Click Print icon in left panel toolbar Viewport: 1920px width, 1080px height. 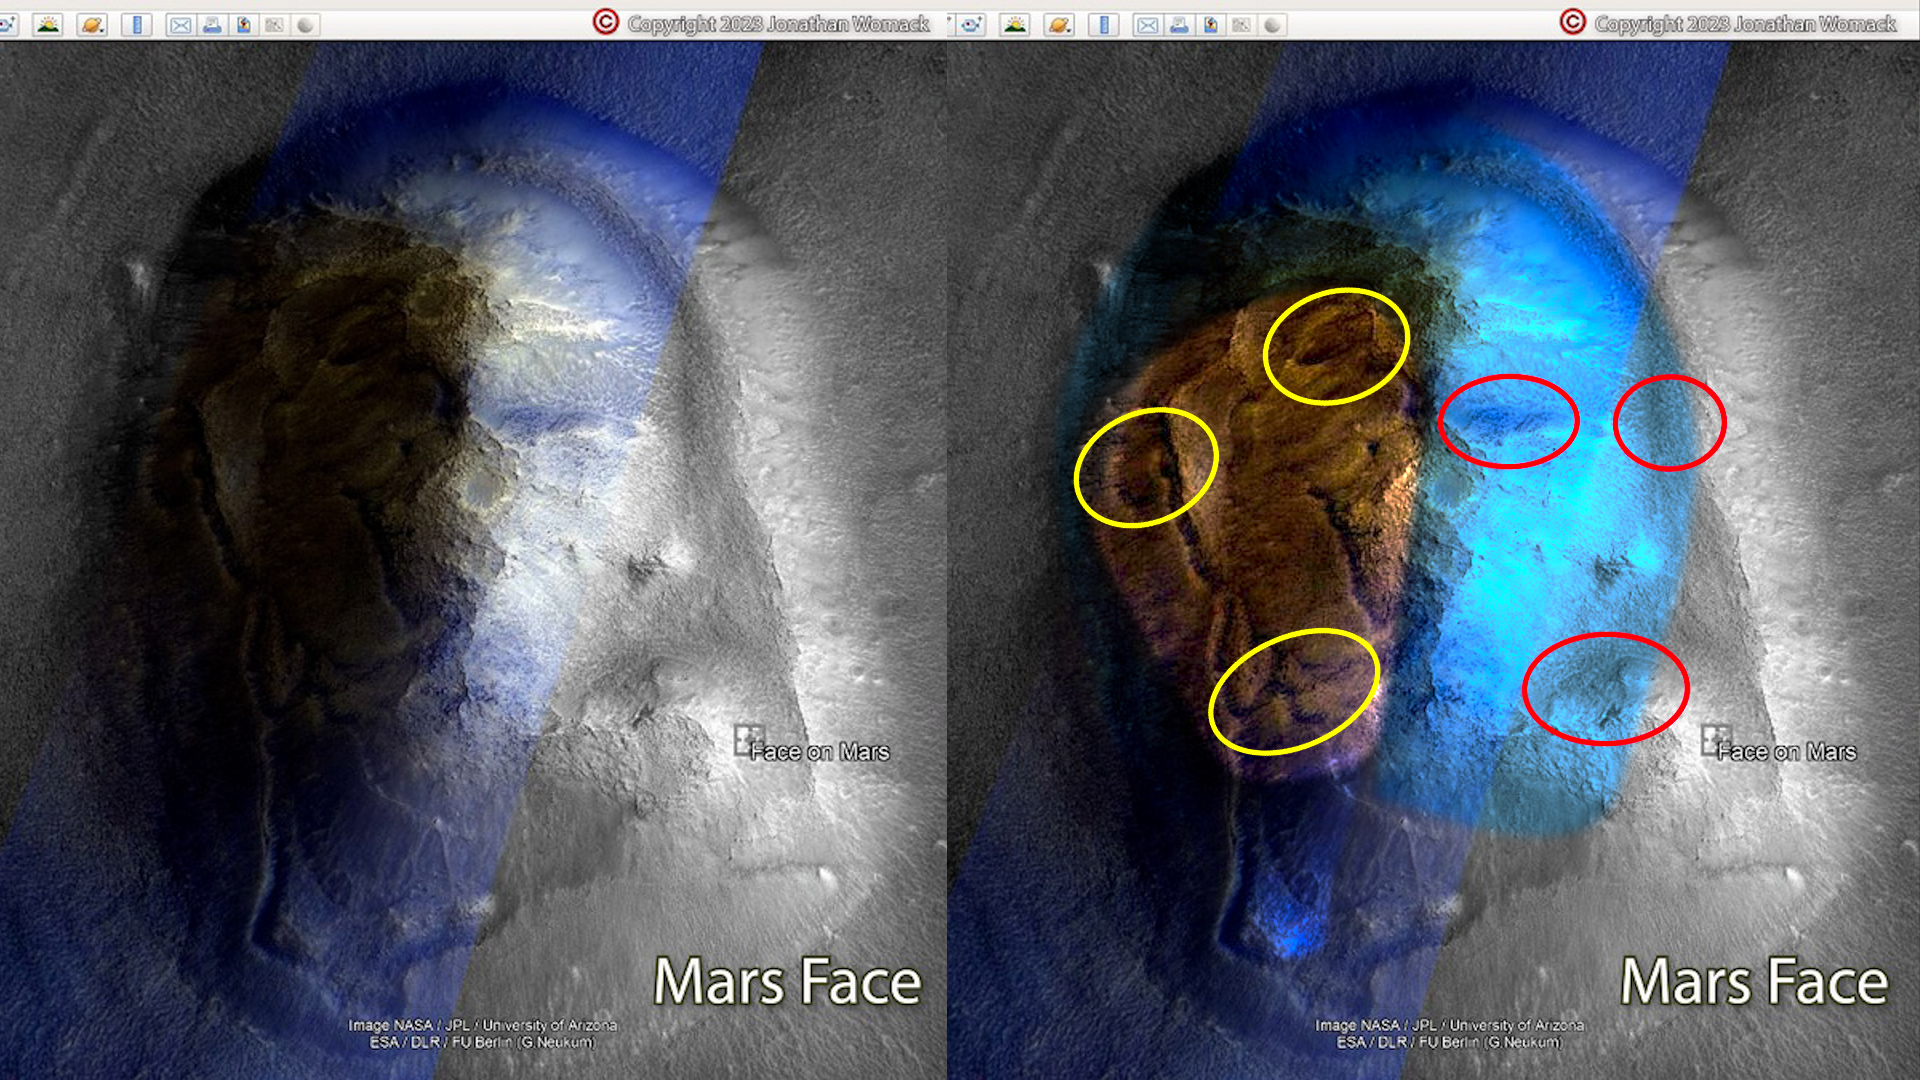(212, 25)
